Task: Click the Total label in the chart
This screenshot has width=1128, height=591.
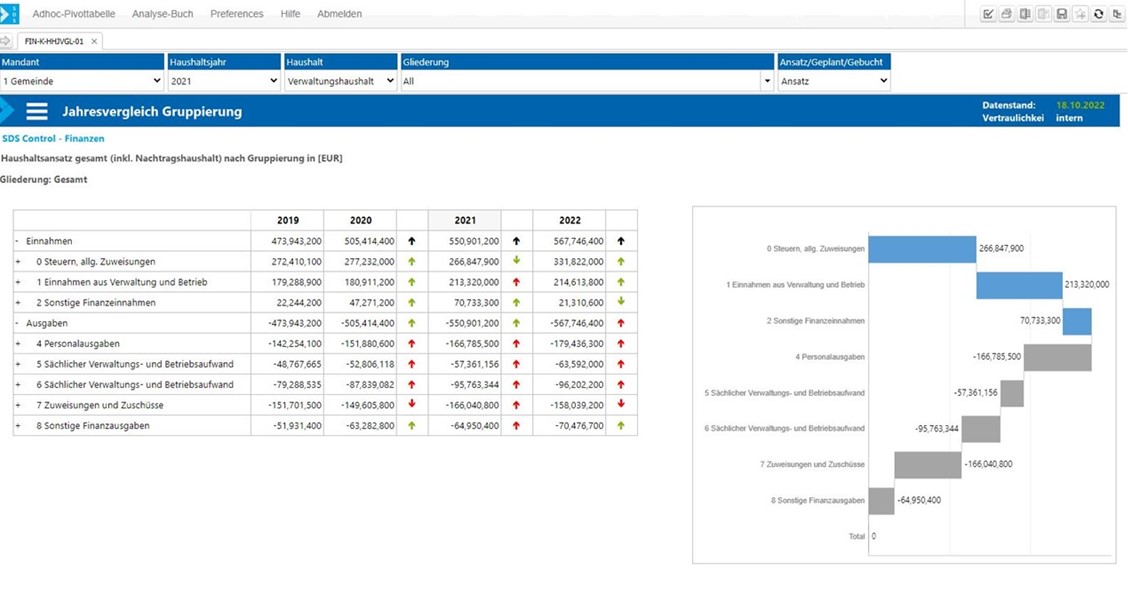Action: click(x=856, y=536)
